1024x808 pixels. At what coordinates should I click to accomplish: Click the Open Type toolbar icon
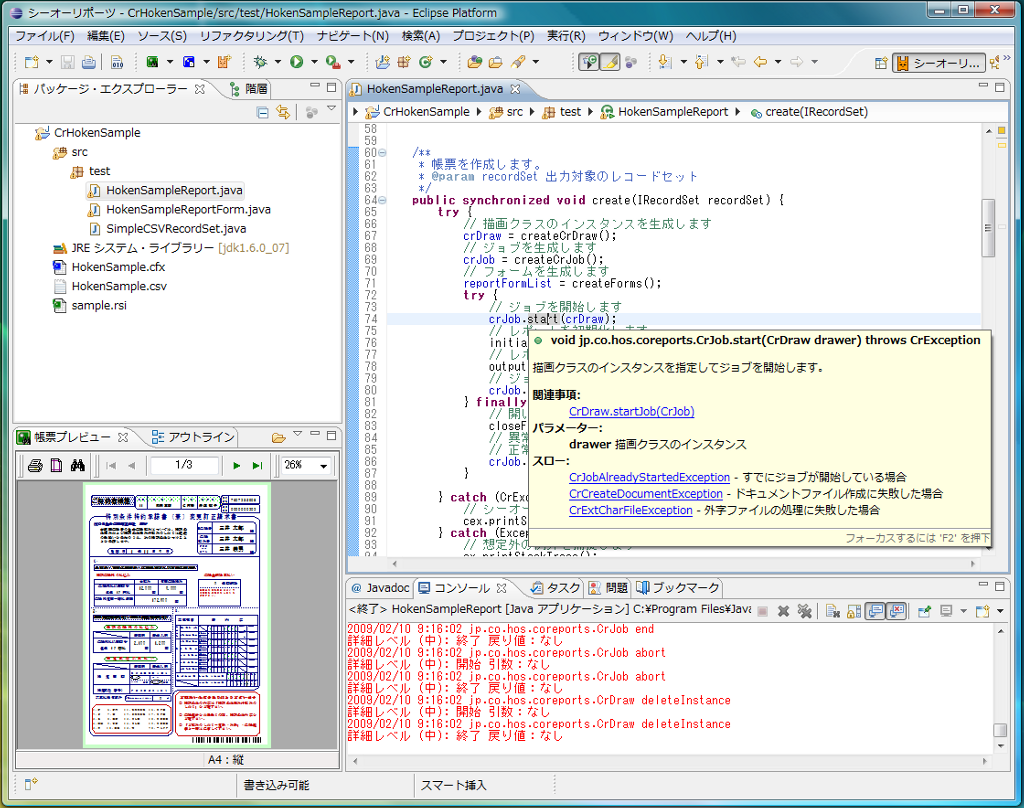475,62
